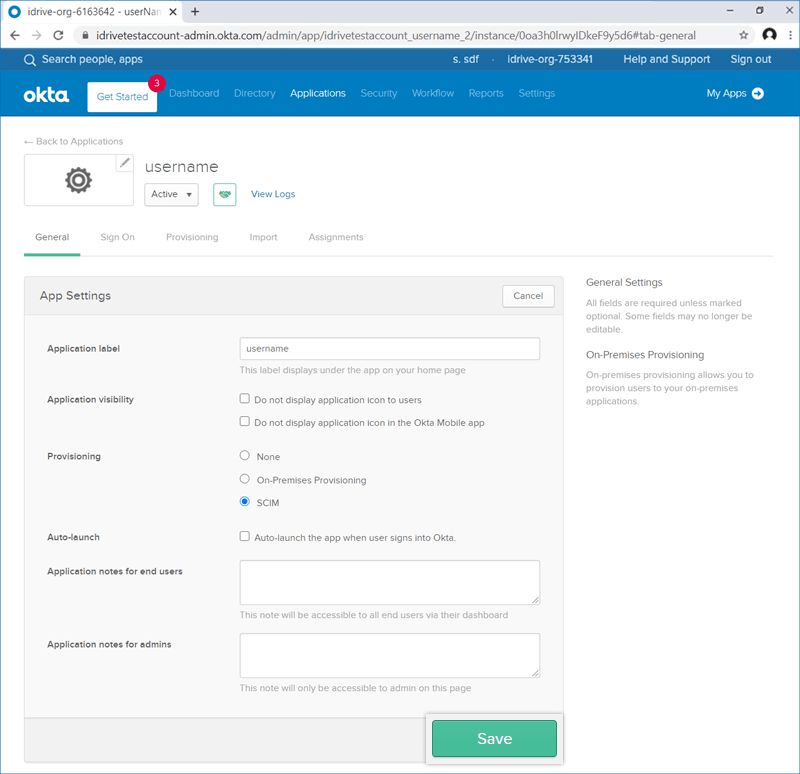Reload the page in the browser

point(59,35)
